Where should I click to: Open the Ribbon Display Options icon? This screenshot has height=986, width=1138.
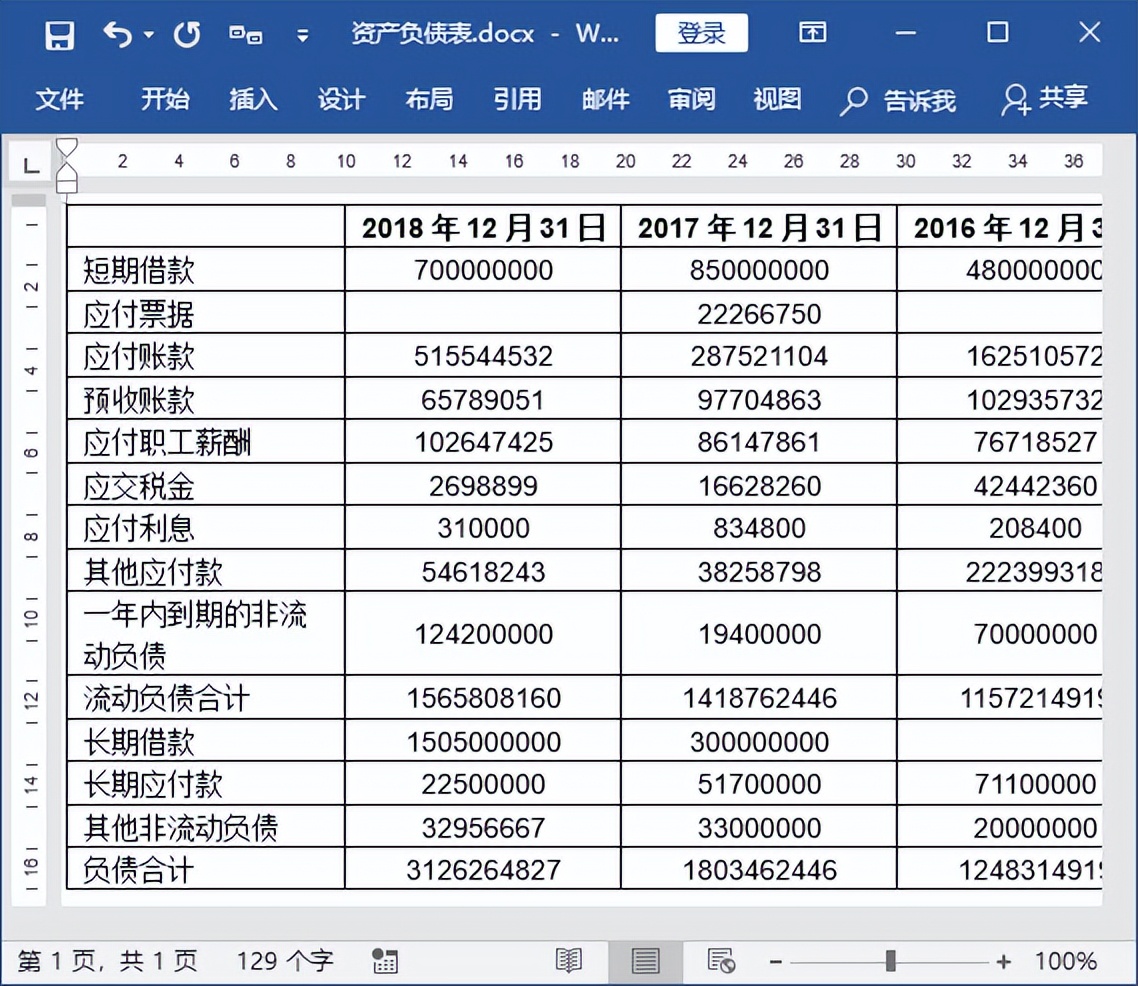[812, 32]
